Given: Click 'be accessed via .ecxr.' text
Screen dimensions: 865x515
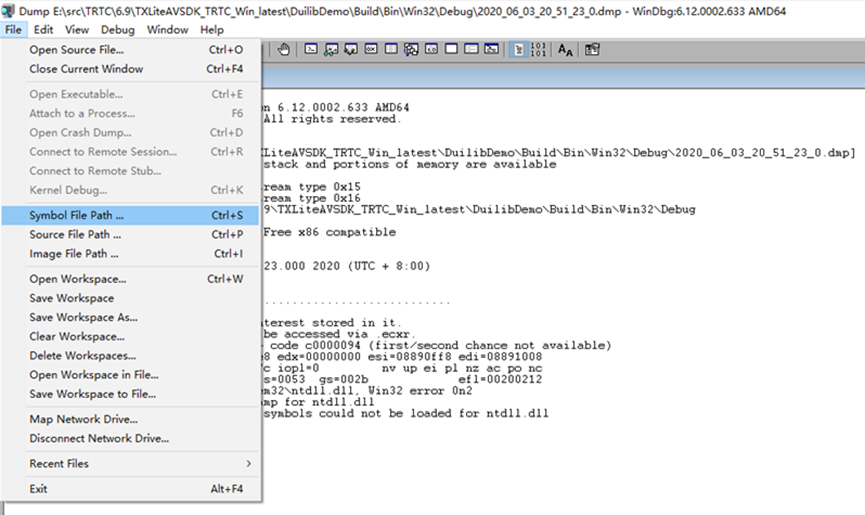Looking at the screenshot, I should coord(339,334).
